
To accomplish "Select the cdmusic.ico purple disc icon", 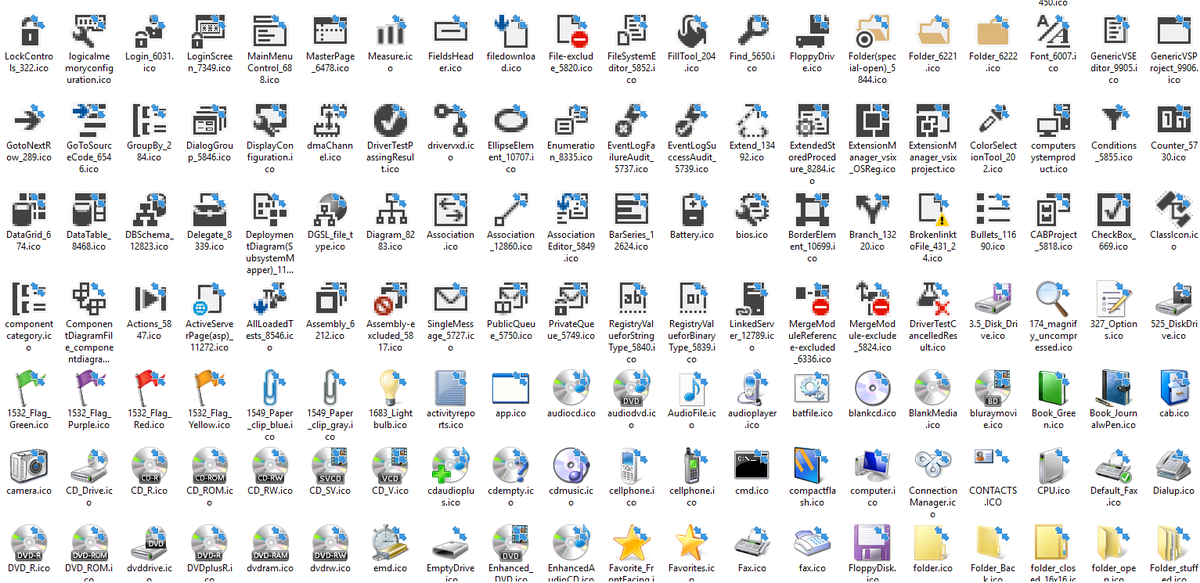I will [x=571, y=464].
